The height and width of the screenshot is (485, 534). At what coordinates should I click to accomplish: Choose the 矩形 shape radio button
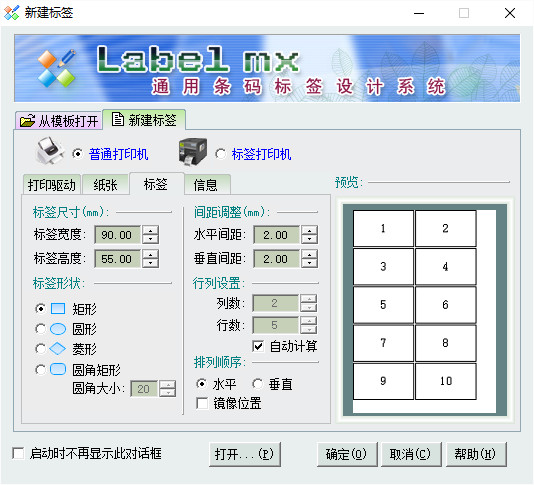[41, 309]
